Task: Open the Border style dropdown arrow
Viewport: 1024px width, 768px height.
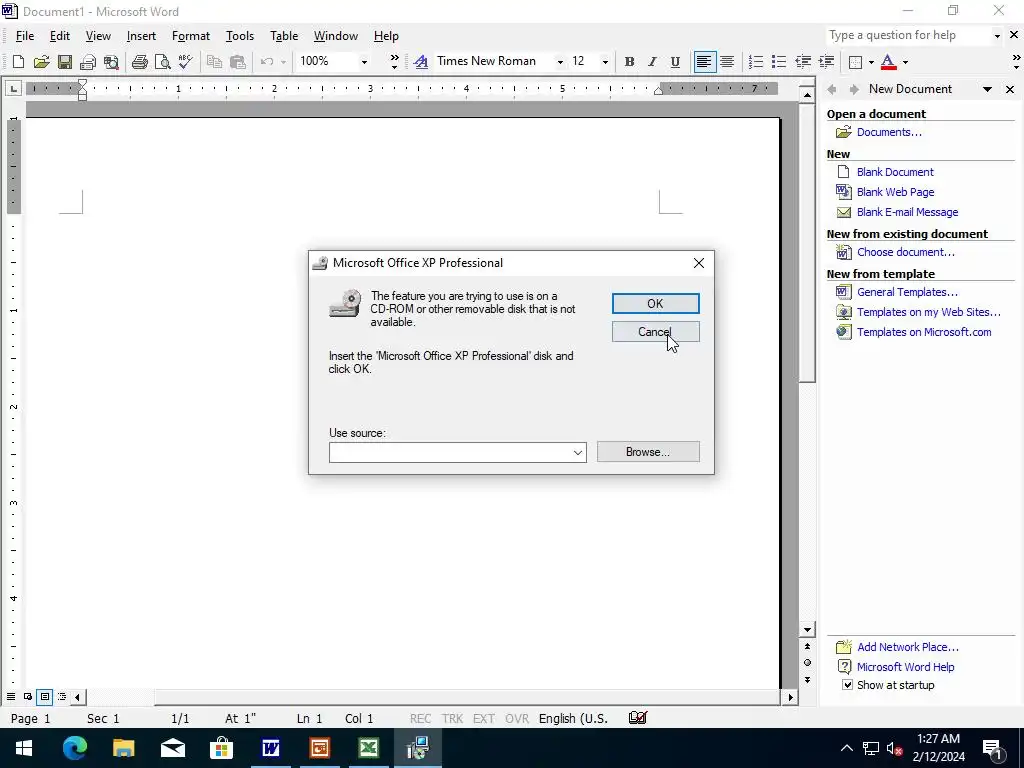Action: pos(871,62)
